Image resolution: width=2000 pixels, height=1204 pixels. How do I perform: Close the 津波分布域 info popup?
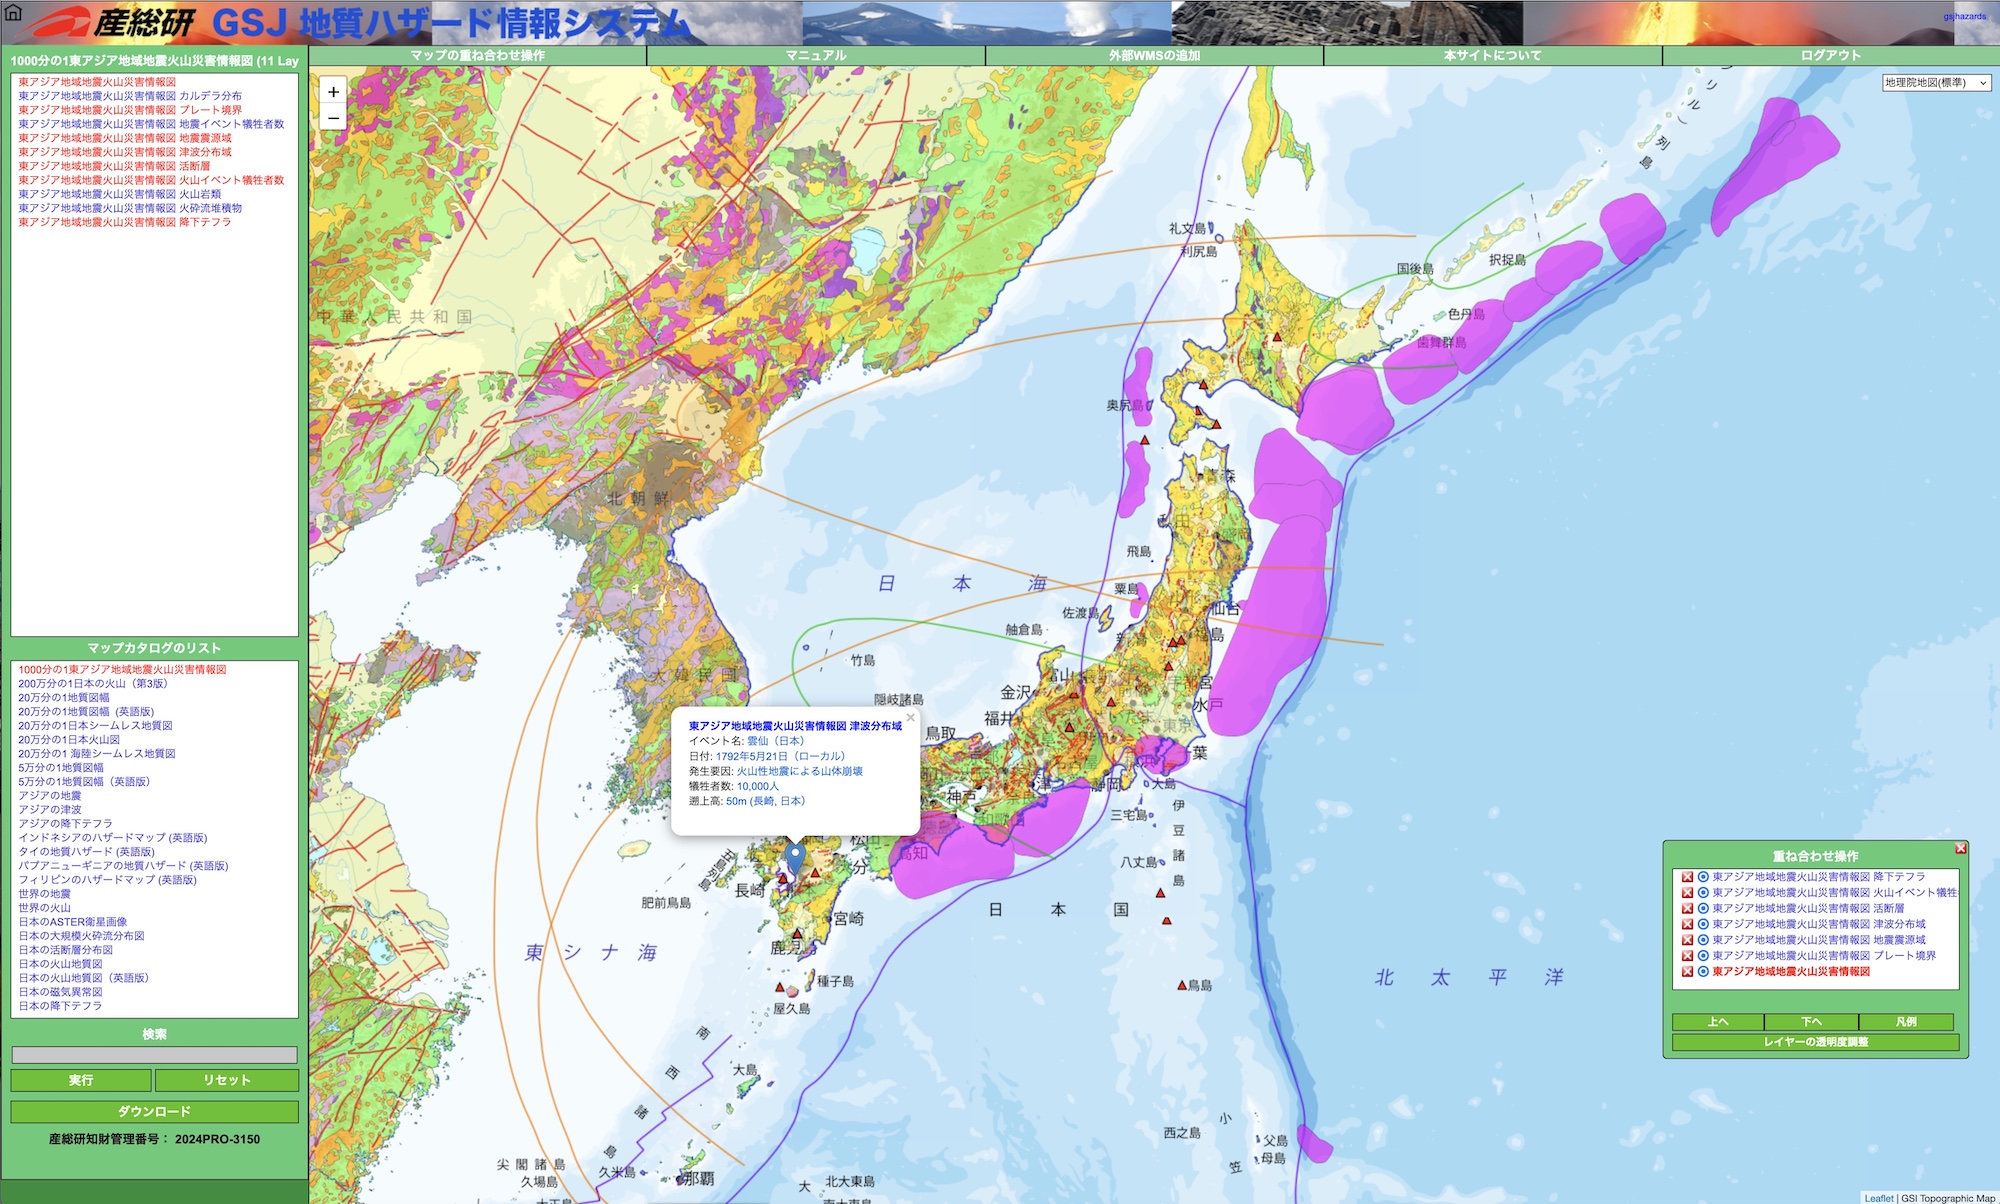pos(910,717)
